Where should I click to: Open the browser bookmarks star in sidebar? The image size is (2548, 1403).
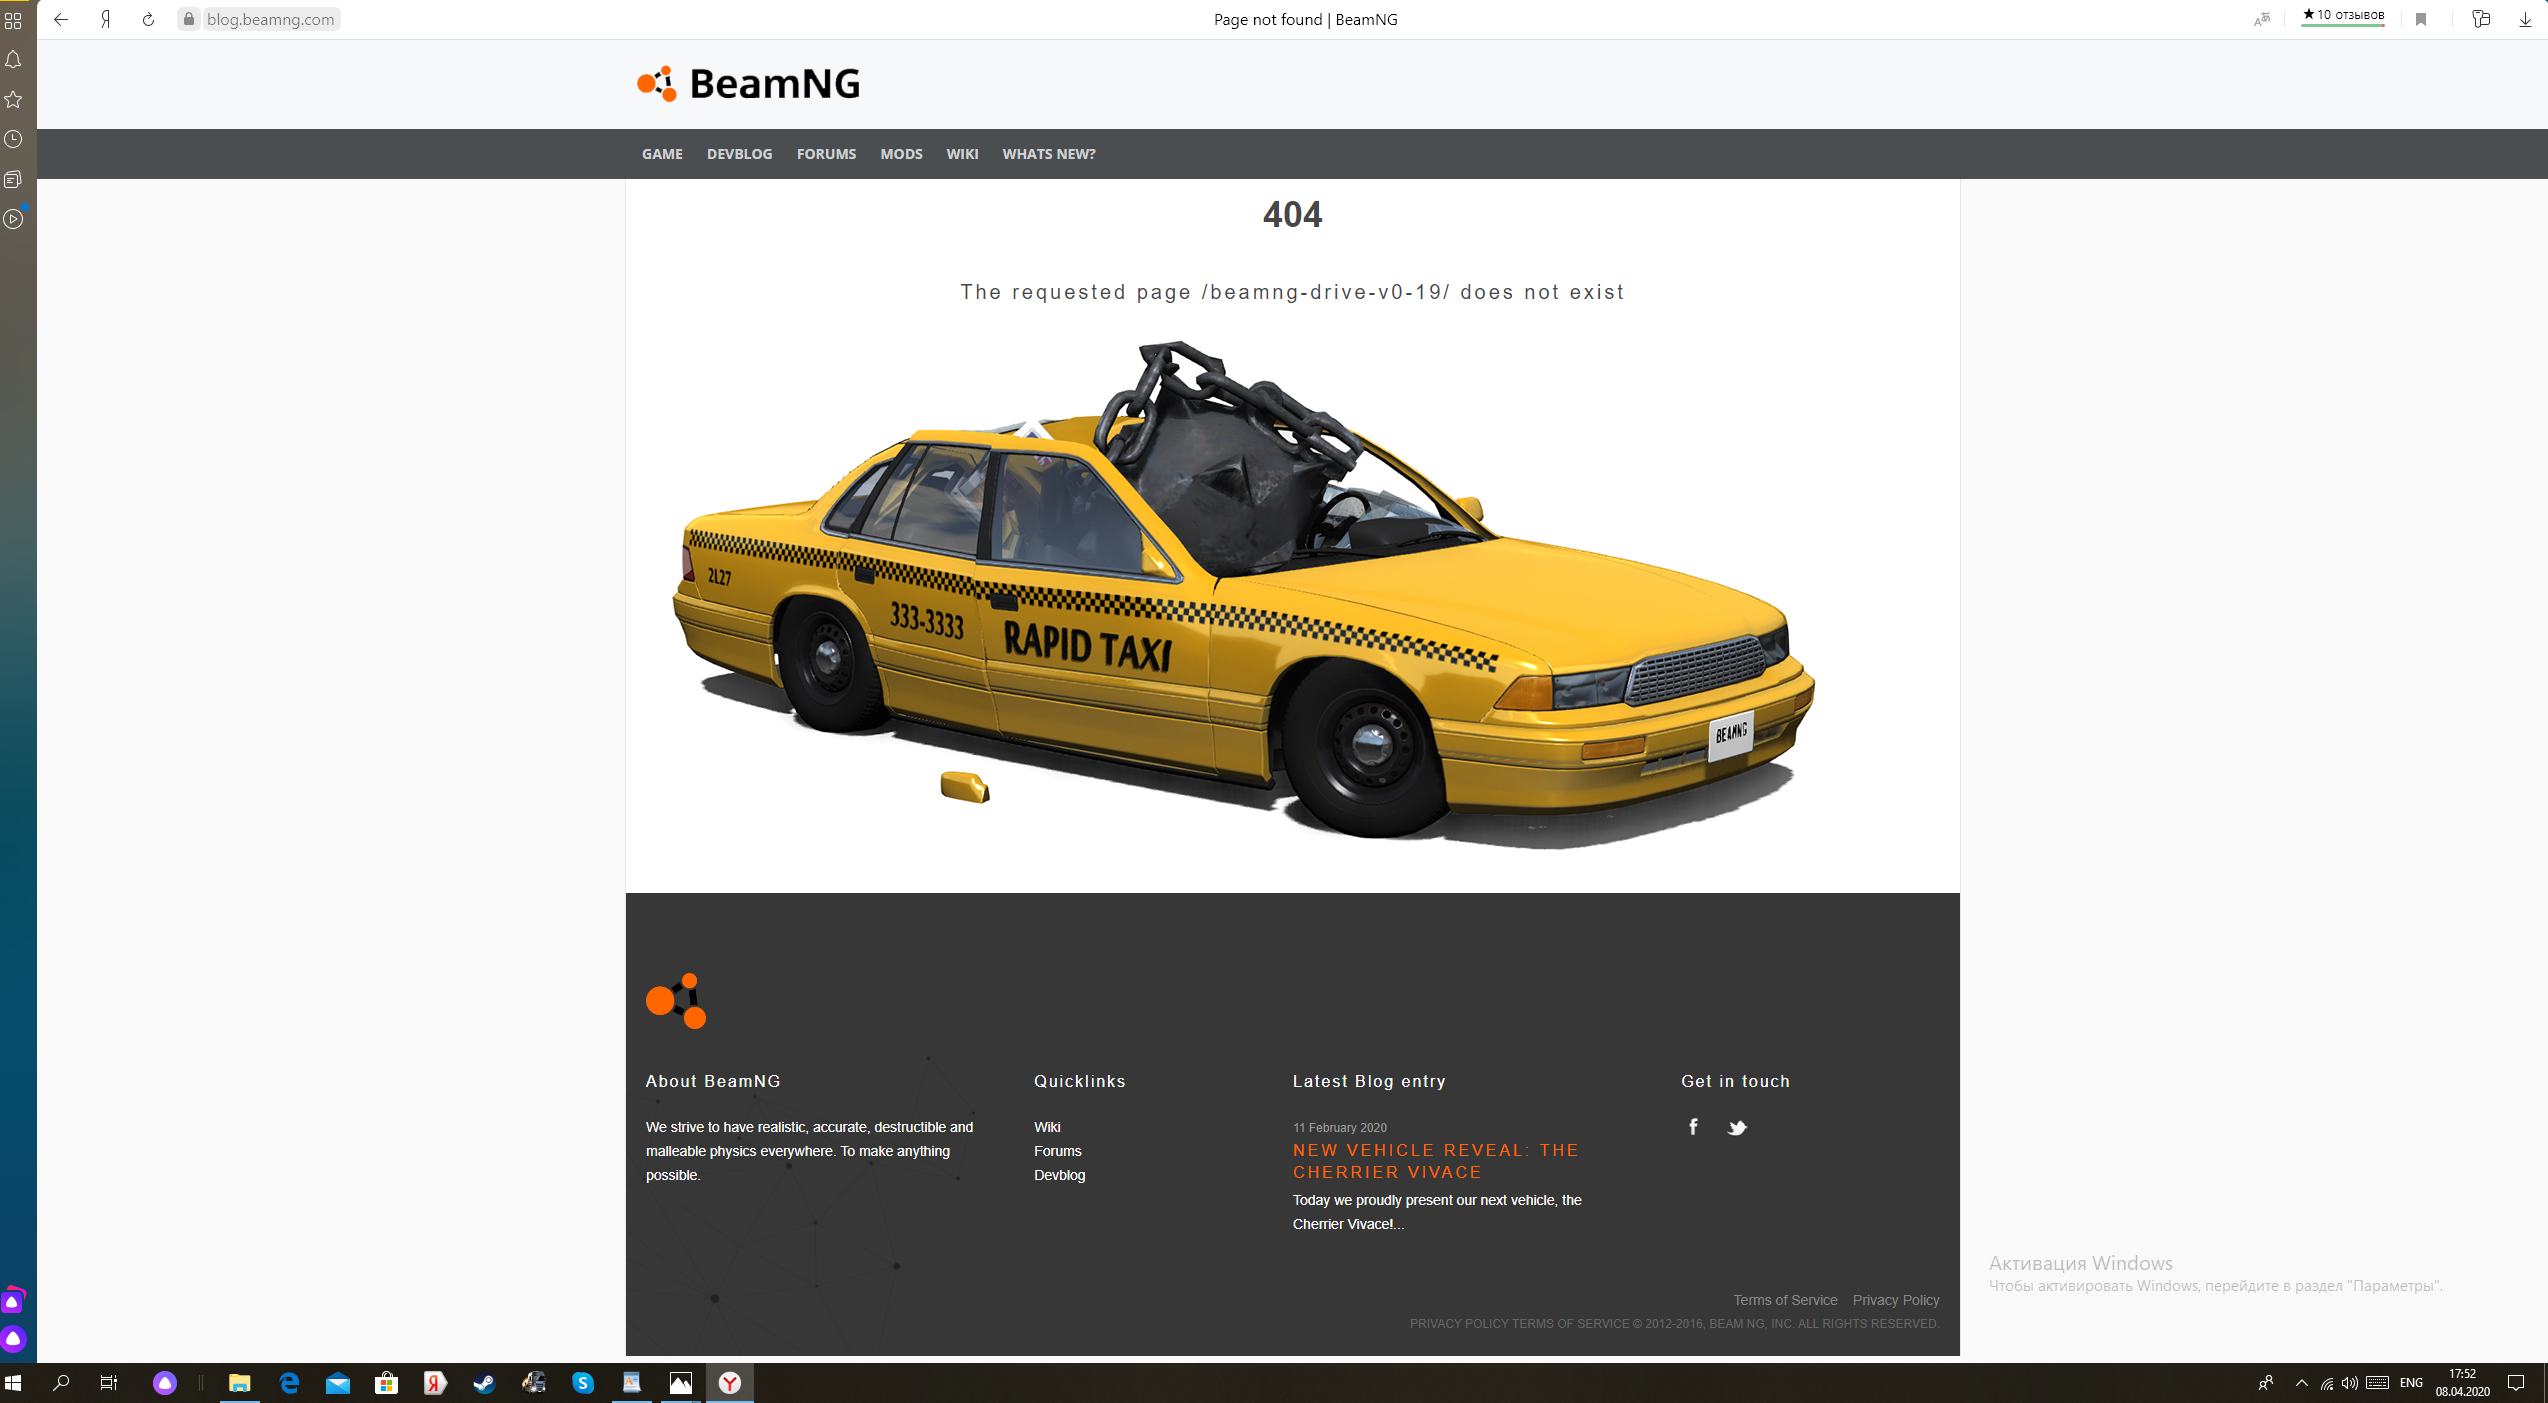13,99
